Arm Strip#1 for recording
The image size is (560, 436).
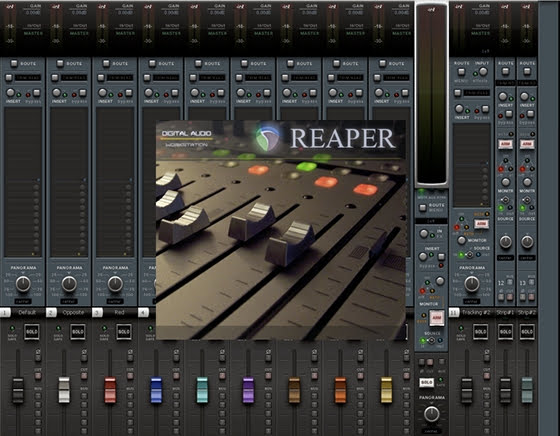[x=505, y=144]
